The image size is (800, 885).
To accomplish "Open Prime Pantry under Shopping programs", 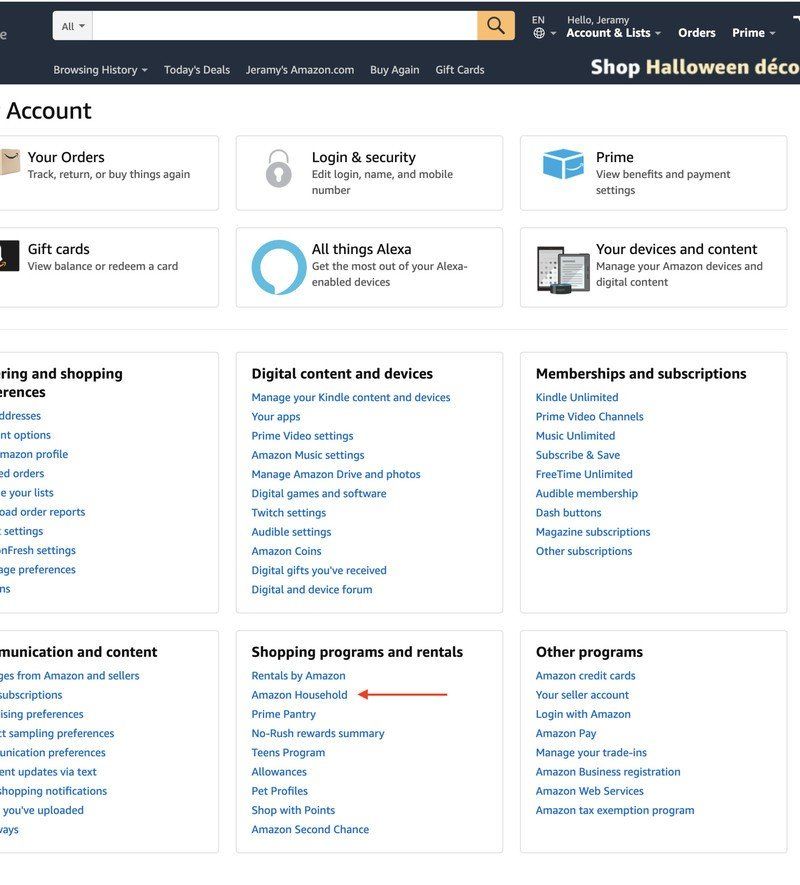I will click(283, 713).
